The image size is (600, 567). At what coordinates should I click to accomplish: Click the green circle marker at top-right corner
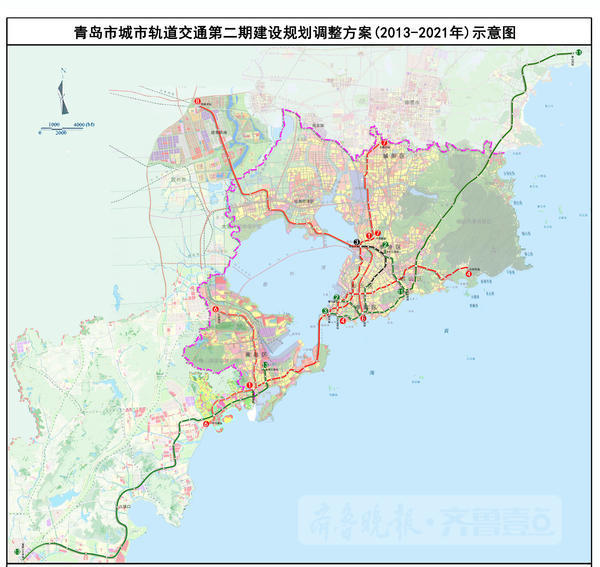(x=578, y=52)
